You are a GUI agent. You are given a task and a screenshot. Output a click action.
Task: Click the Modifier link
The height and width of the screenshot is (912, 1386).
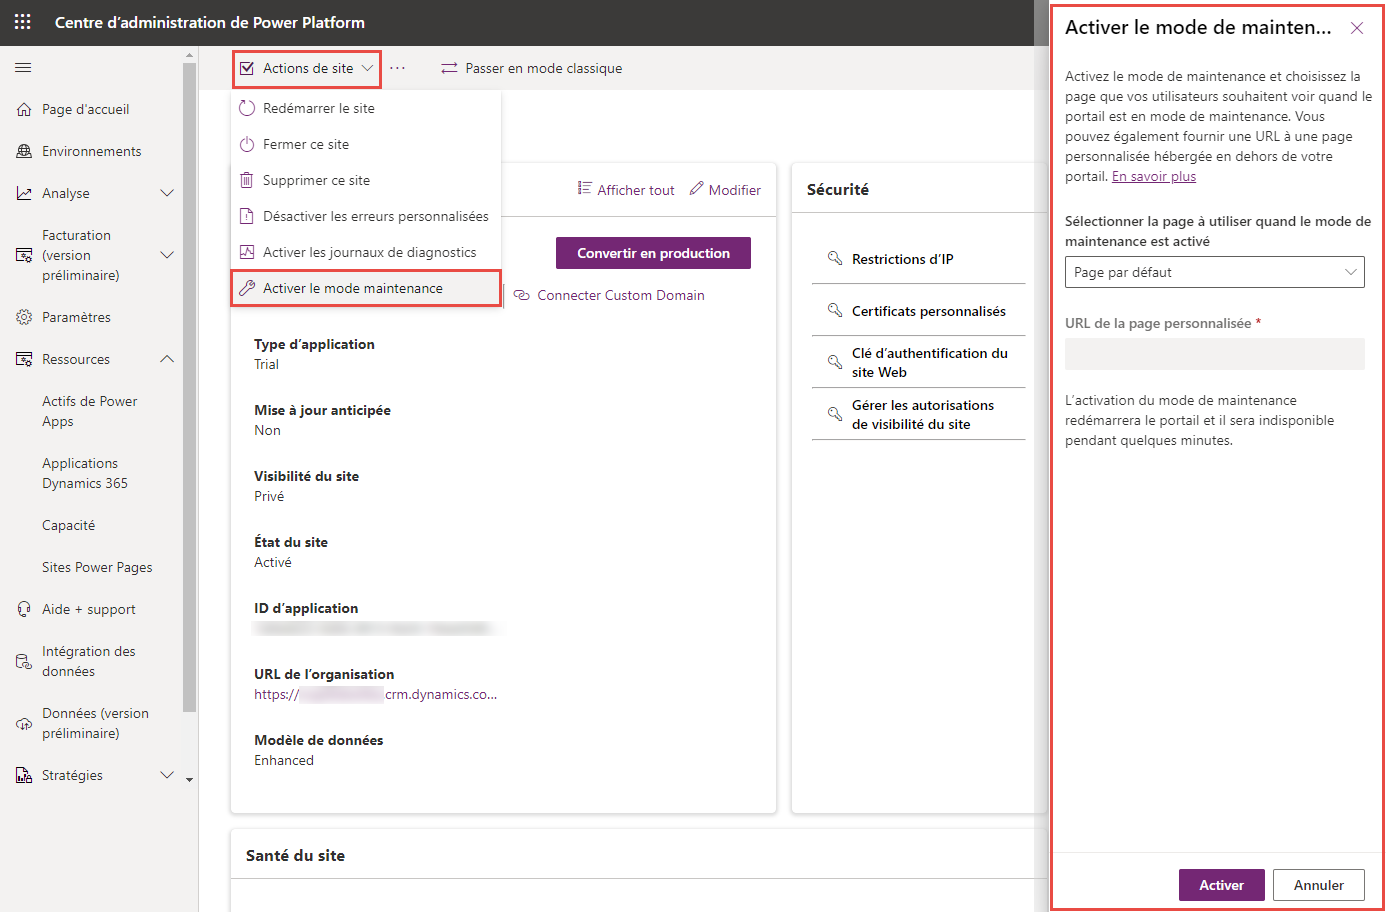(735, 190)
